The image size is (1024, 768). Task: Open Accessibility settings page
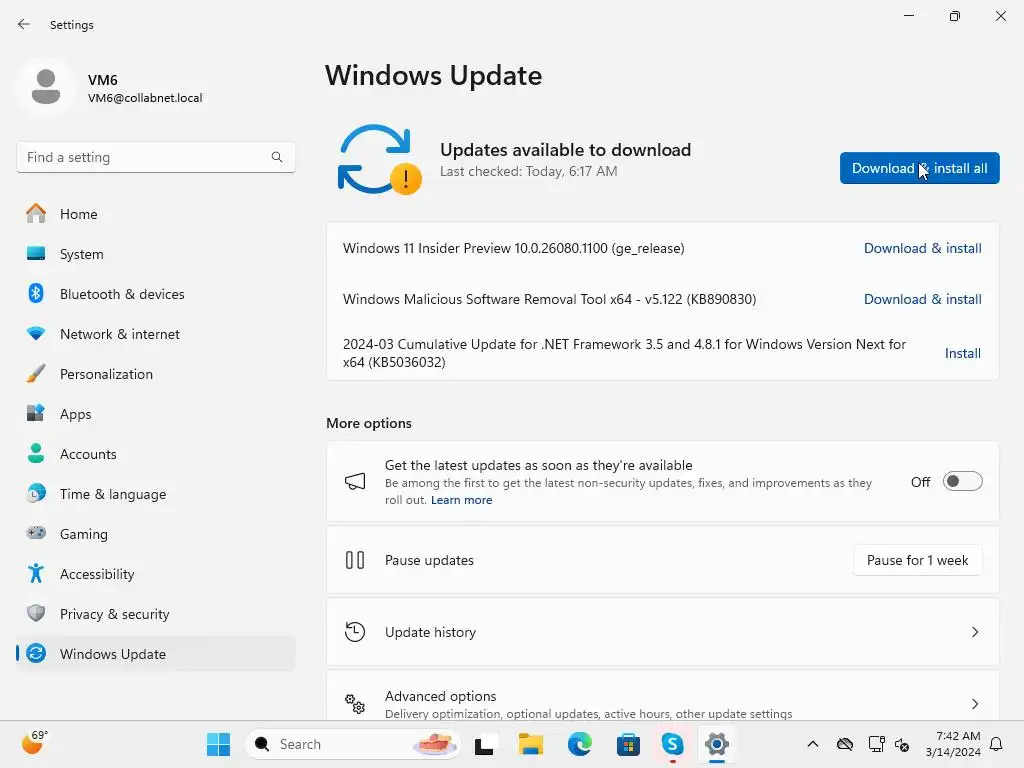pyautogui.click(x=156, y=573)
